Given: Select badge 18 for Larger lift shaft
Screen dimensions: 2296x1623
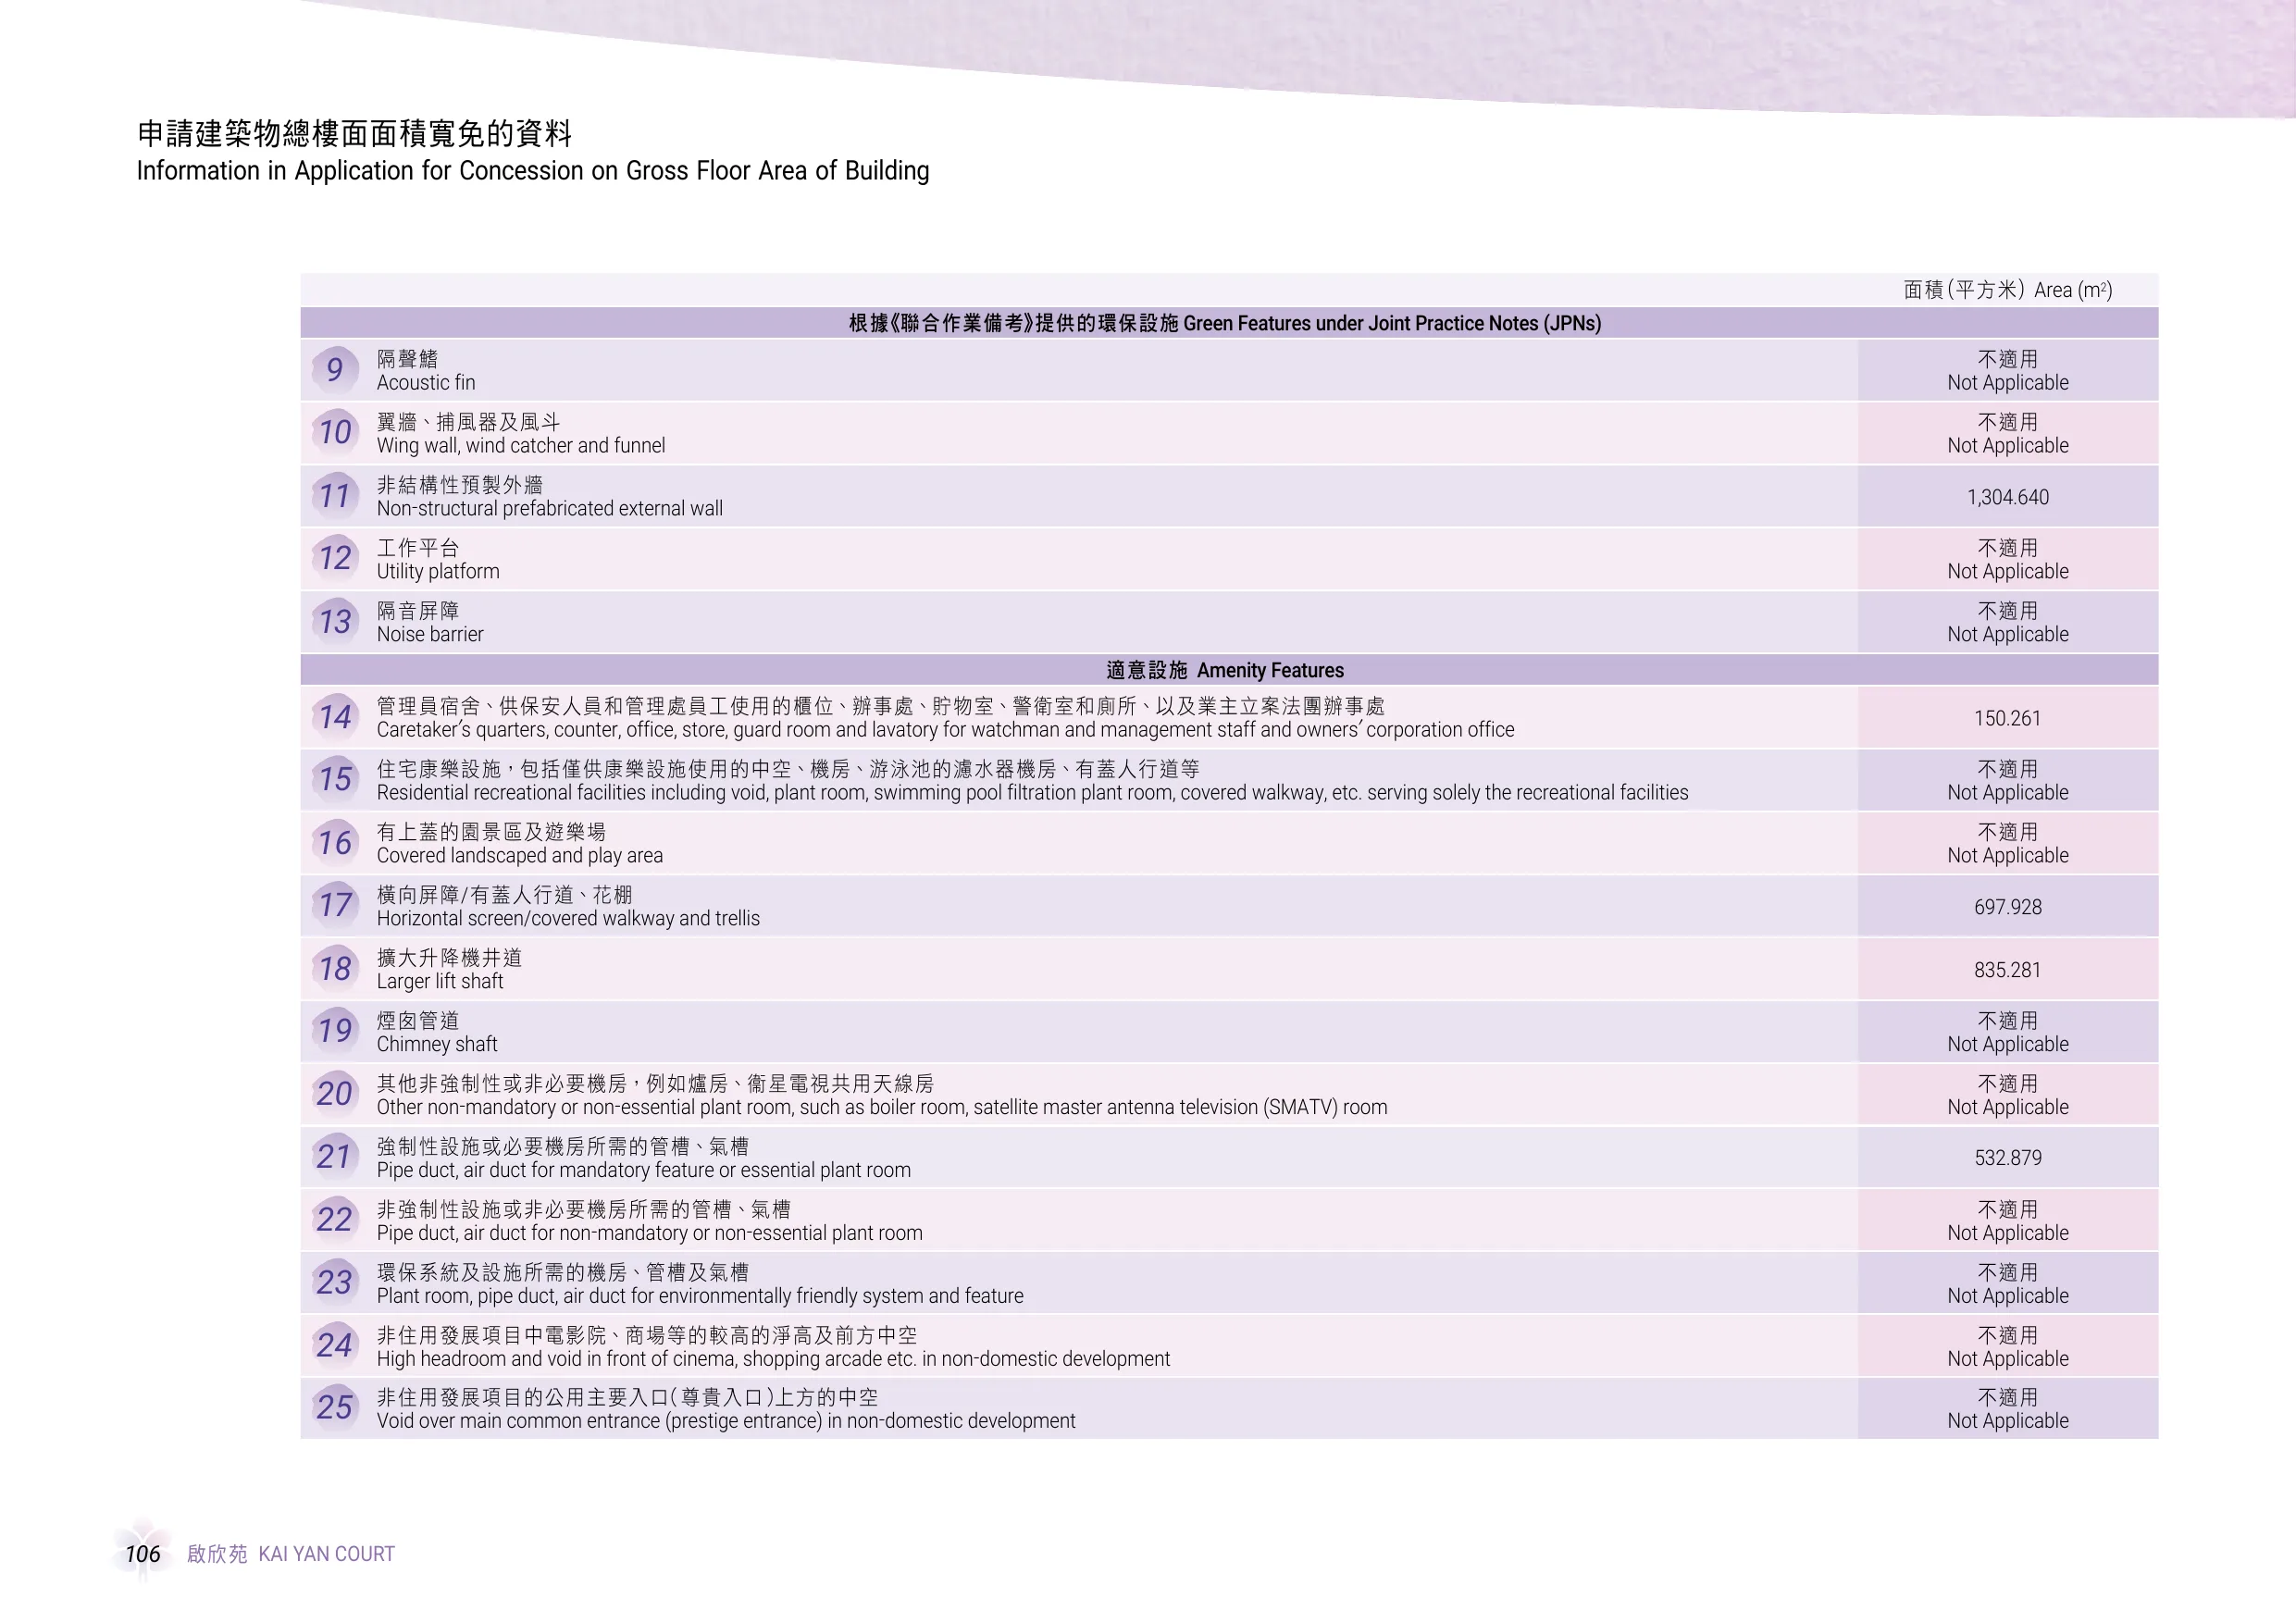Looking at the screenshot, I should pyautogui.click(x=336, y=969).
